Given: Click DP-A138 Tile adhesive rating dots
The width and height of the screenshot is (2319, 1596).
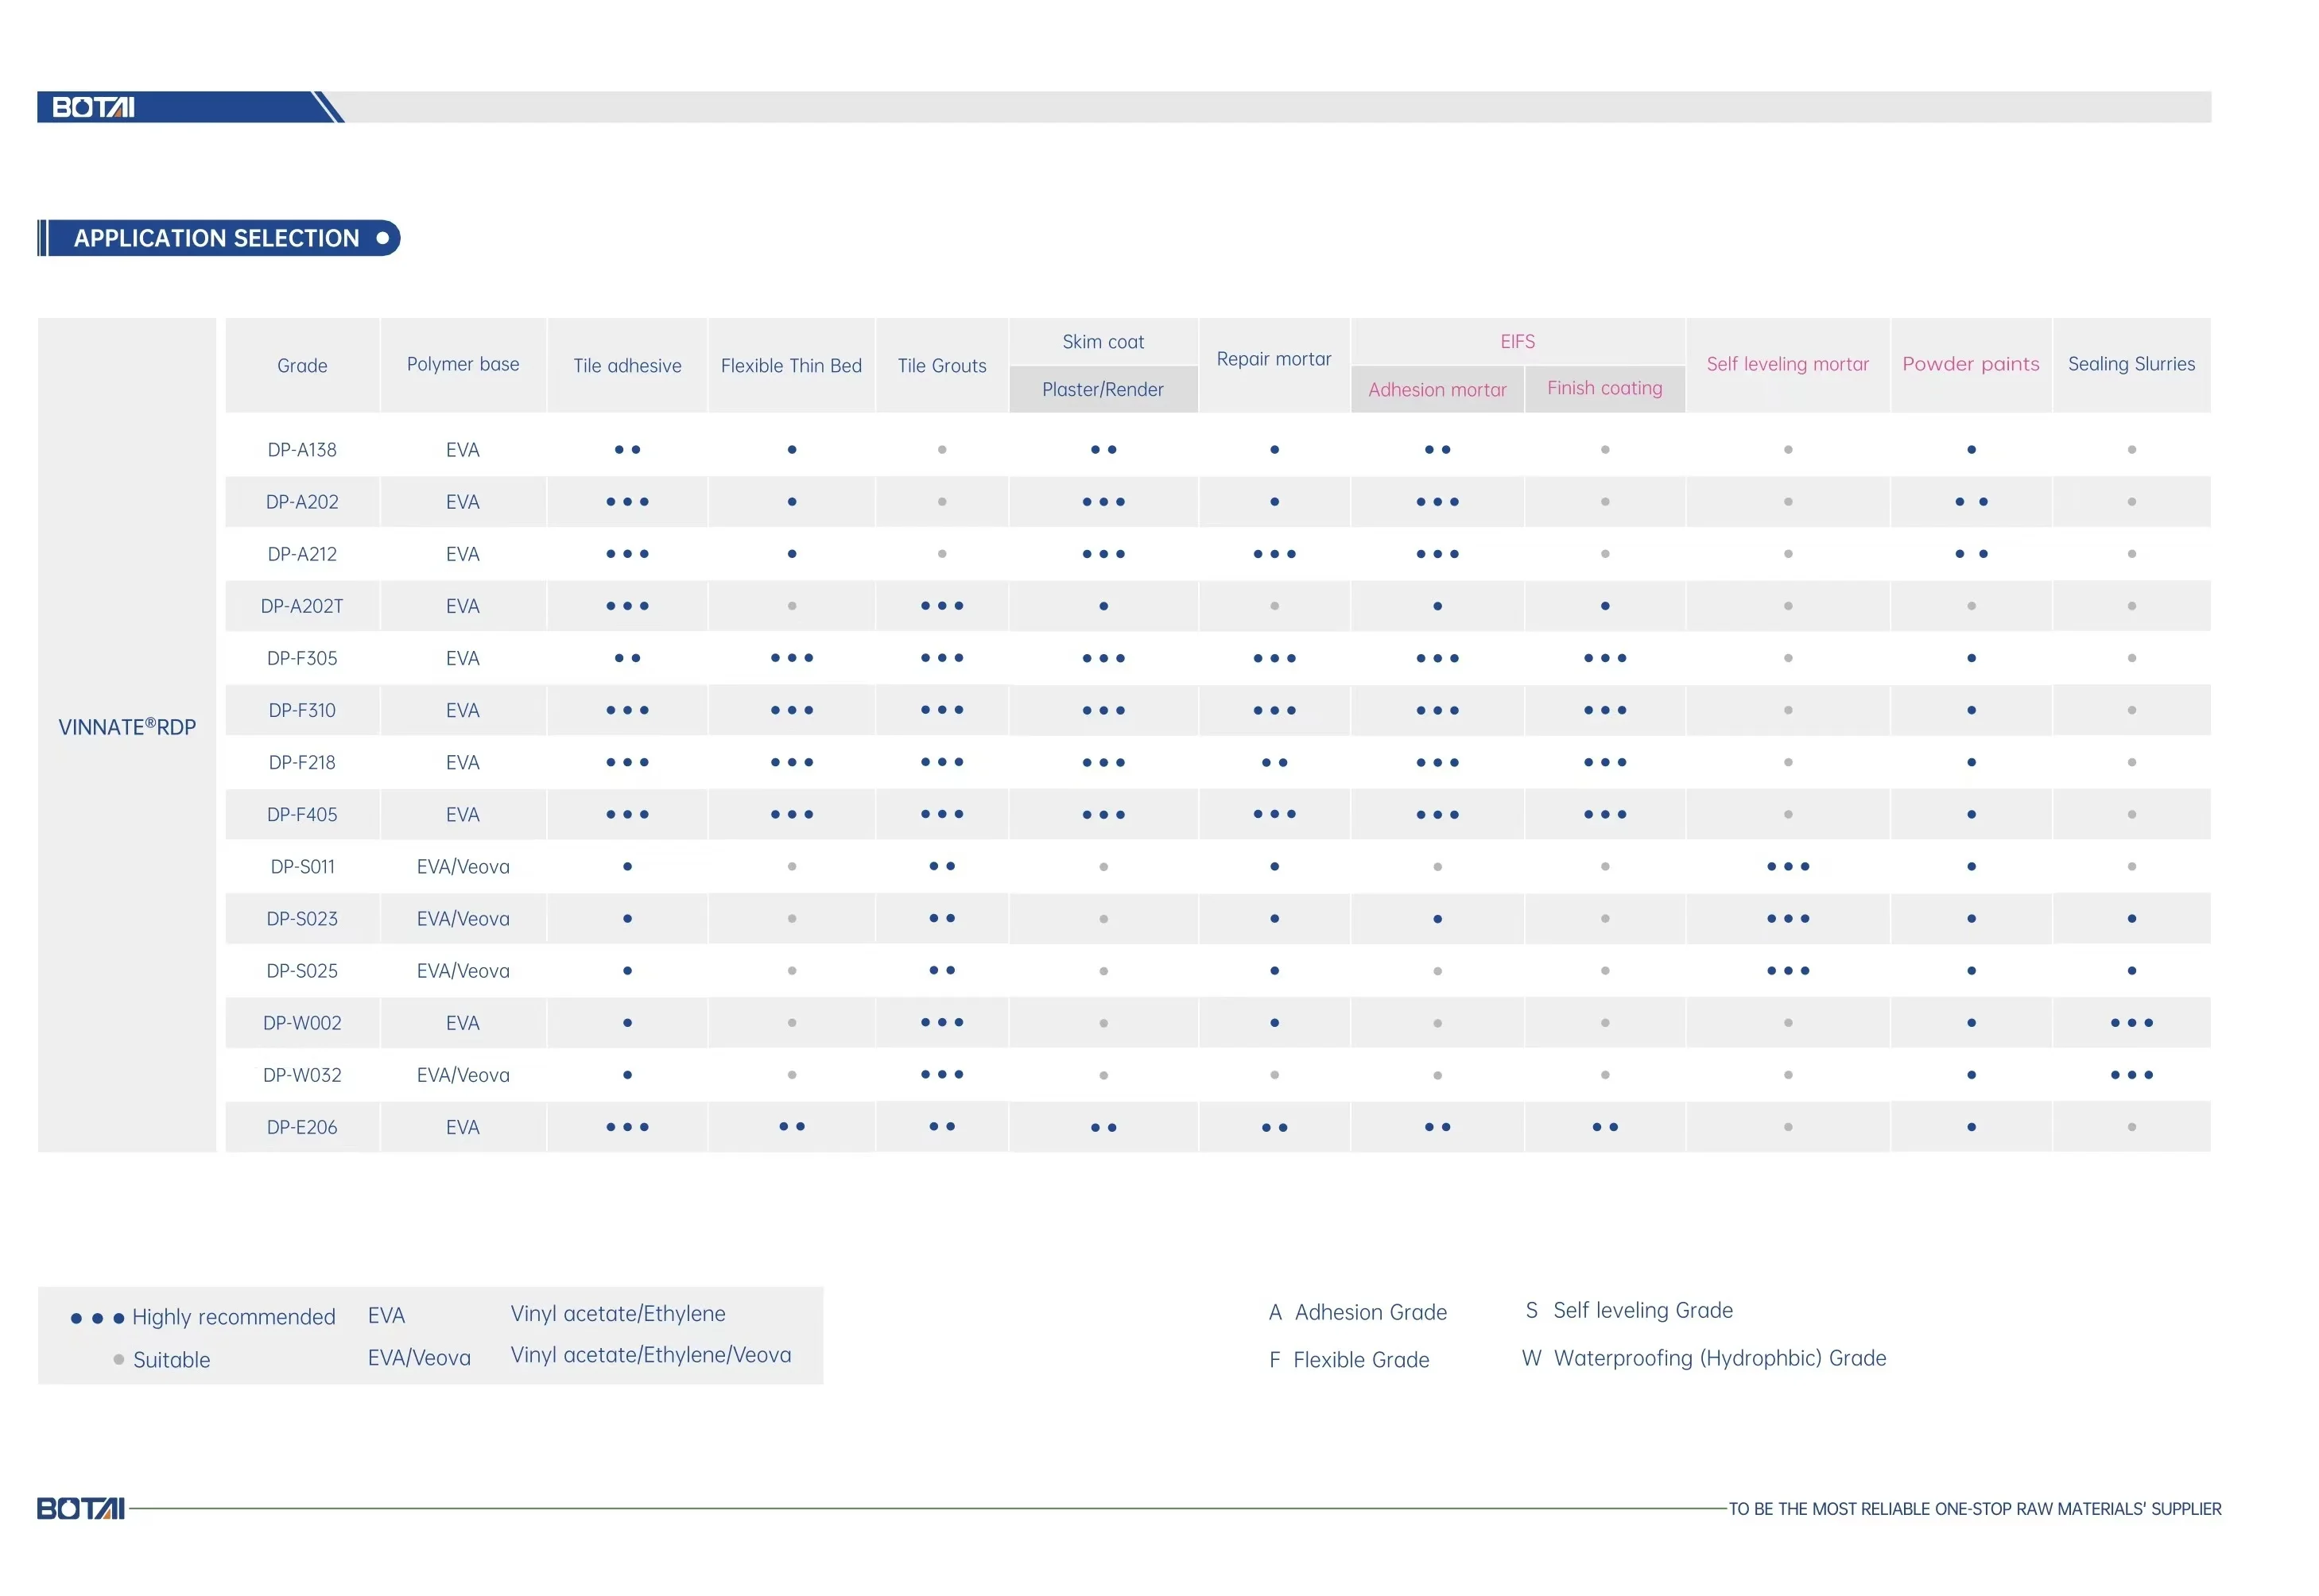Looking at the screenshot, I should tap(627, 450).
